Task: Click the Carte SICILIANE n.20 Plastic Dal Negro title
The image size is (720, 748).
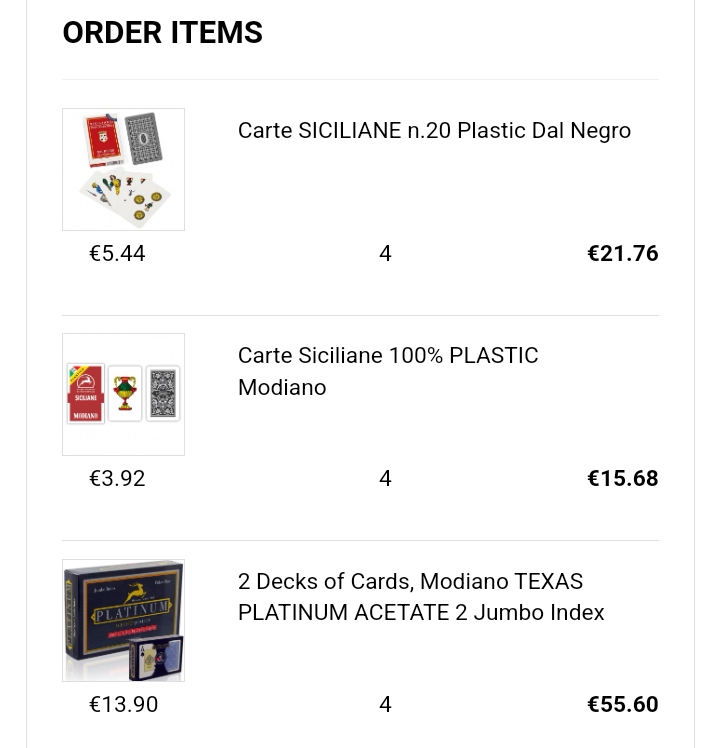Action: tap(434, 131)
